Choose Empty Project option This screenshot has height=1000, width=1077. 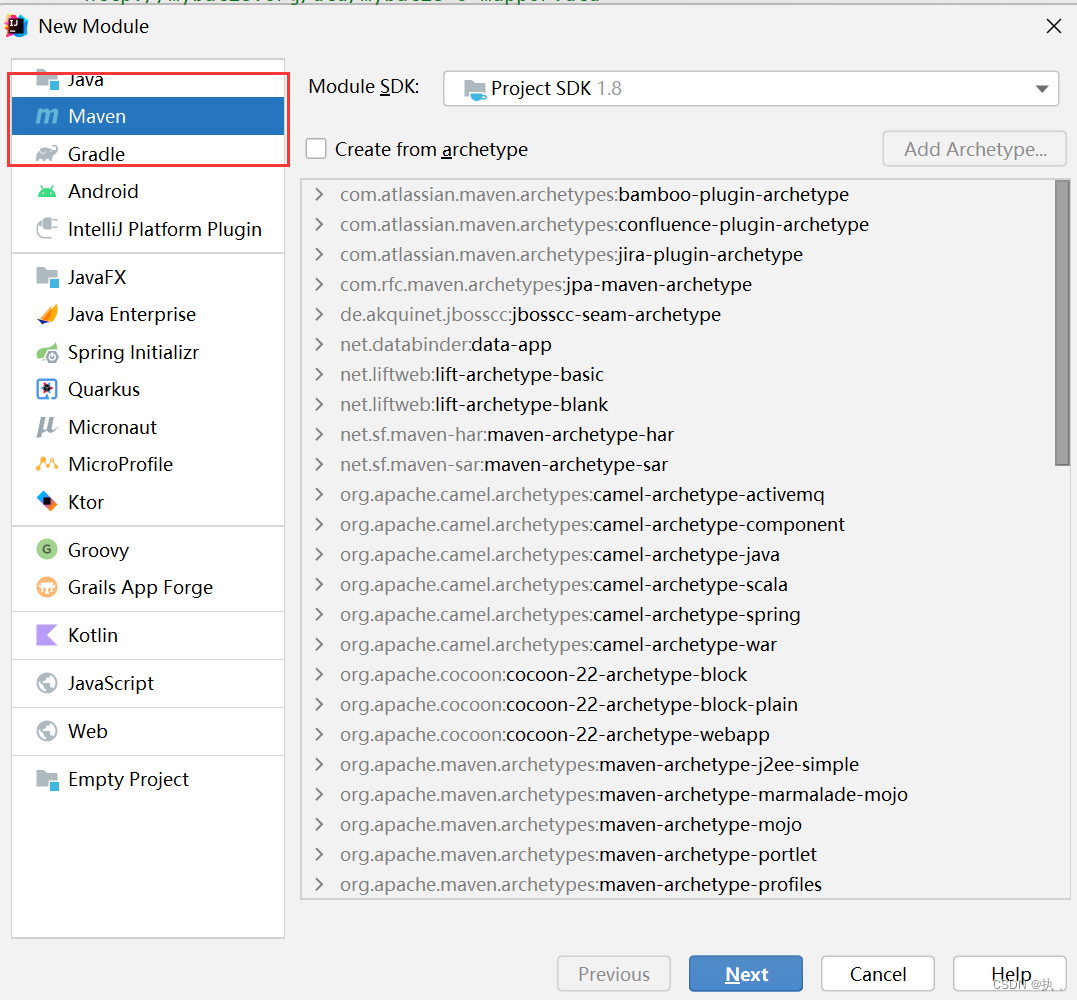pos(148,779)
